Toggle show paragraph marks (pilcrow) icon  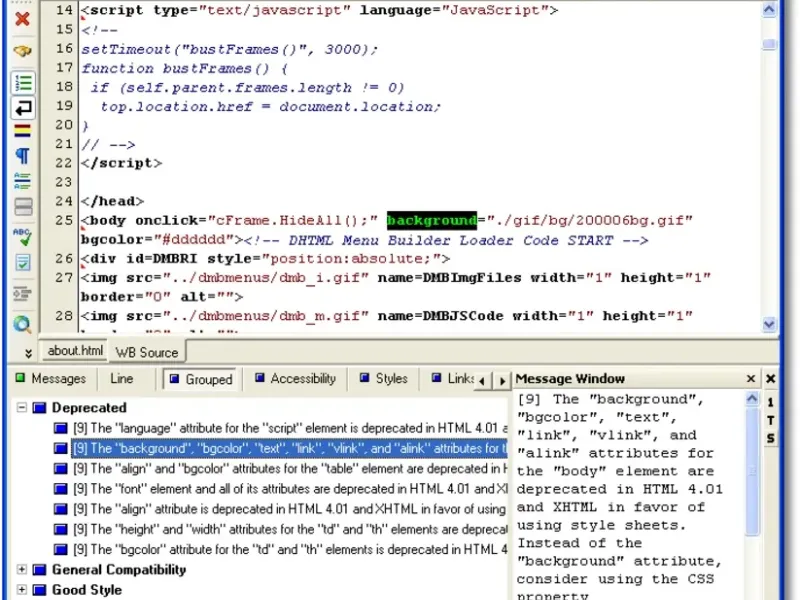tap(22, 156)
